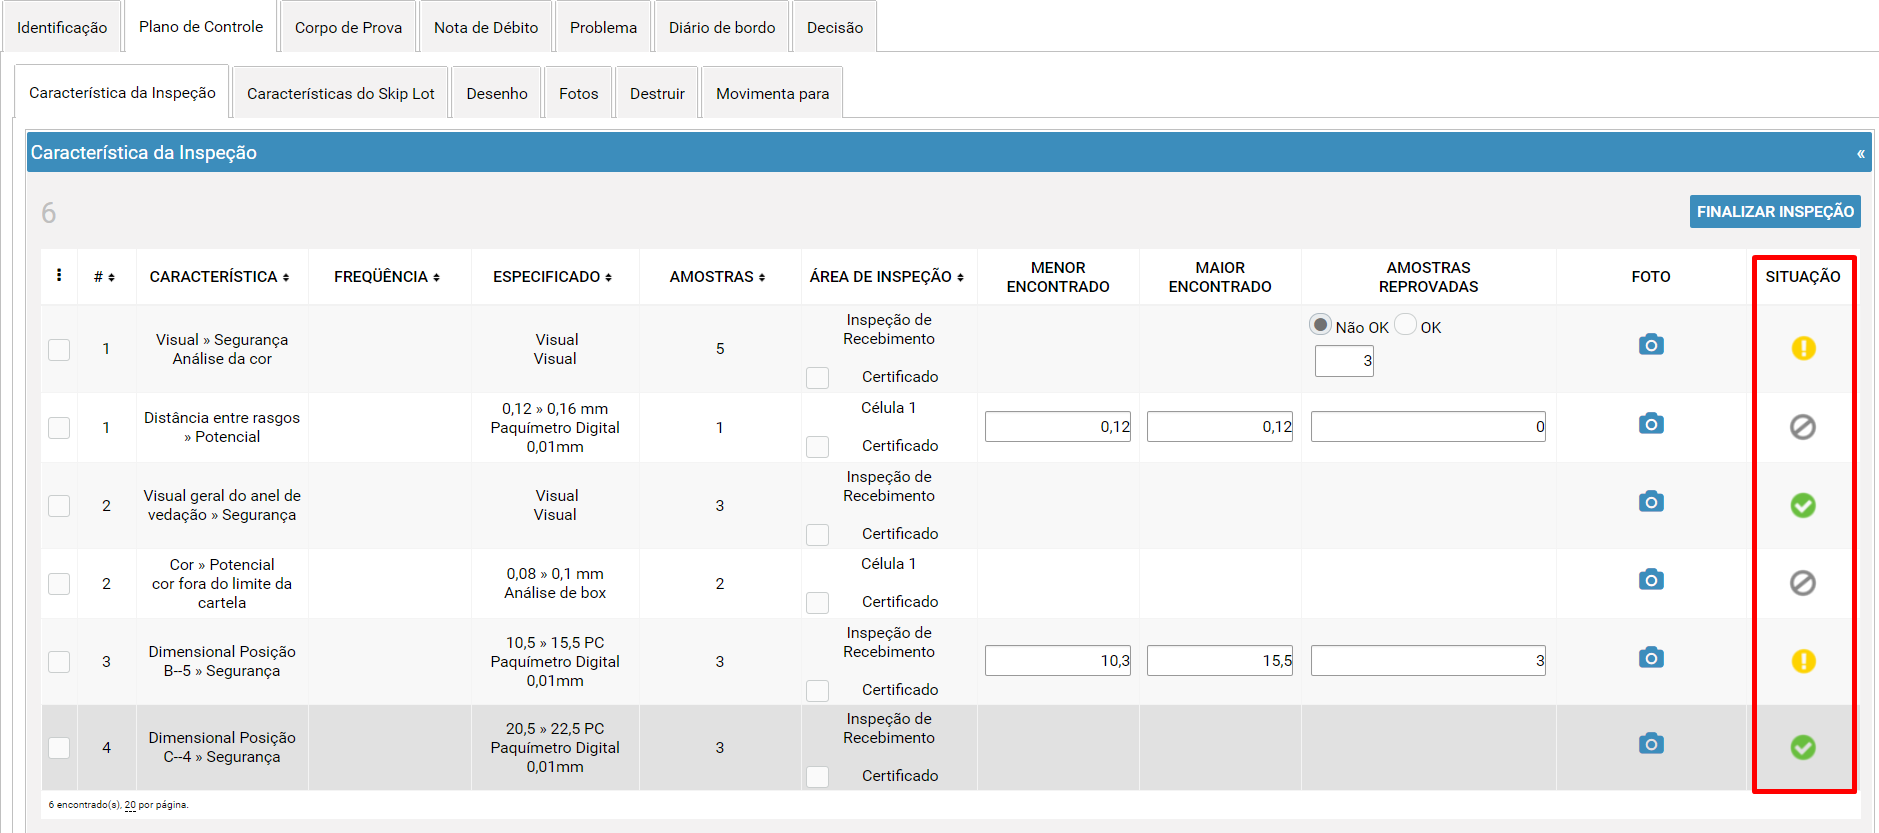This screenshot has width=1879, height=833.
Task: Open the Problema tab
Action: pos(603,27)
